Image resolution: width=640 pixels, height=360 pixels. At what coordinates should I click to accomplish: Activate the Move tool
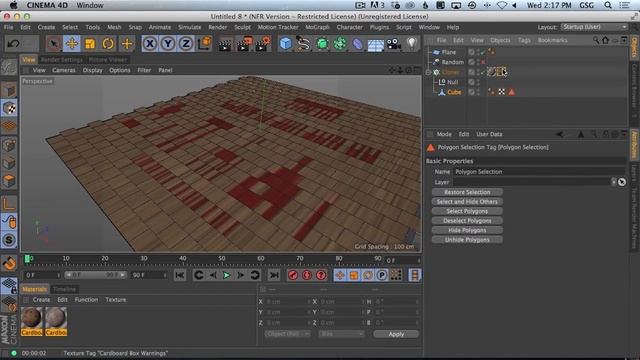tap(72, 44)
